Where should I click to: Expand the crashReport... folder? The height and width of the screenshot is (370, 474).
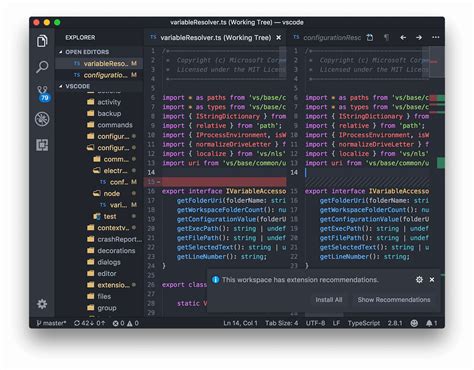tap(114, 239)
